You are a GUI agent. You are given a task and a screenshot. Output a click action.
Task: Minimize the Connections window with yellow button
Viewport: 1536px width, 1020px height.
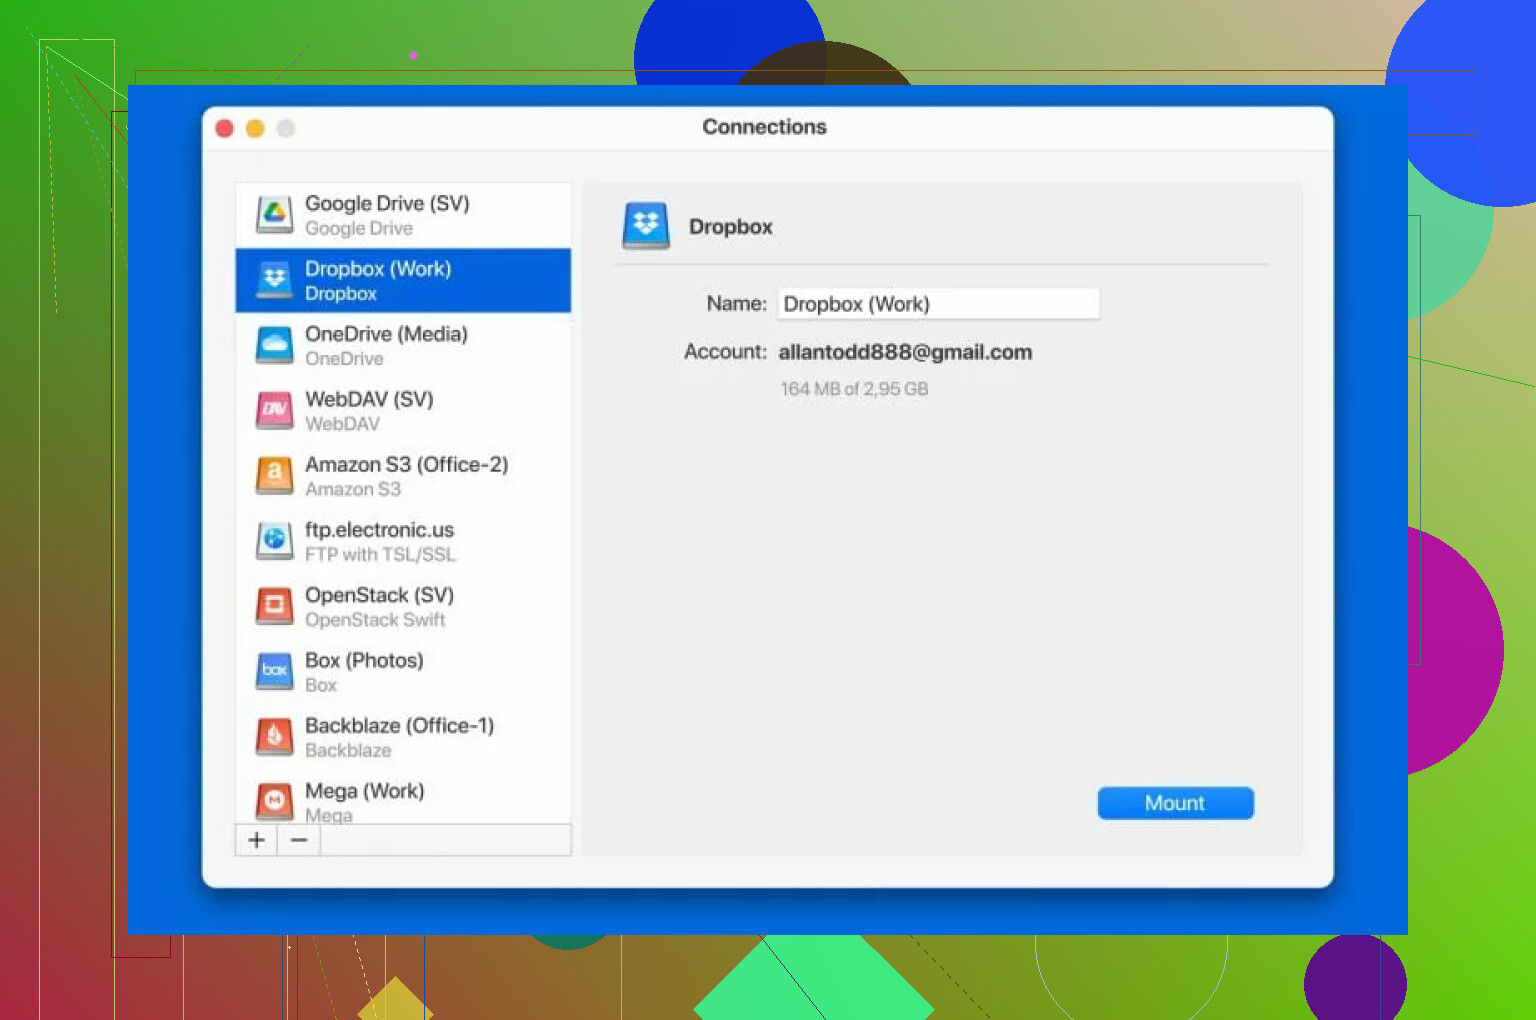tap(255, 128)
